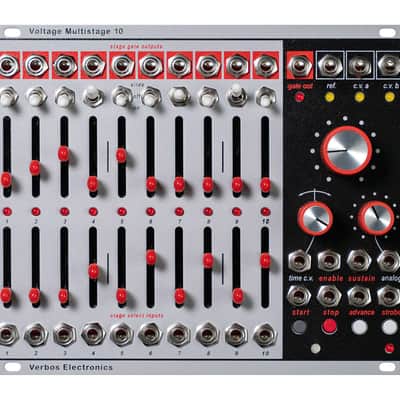Screen dimensions: 400x400
Task: Grab the stage 10 upper slider cap
Action: tap(266, 185)
